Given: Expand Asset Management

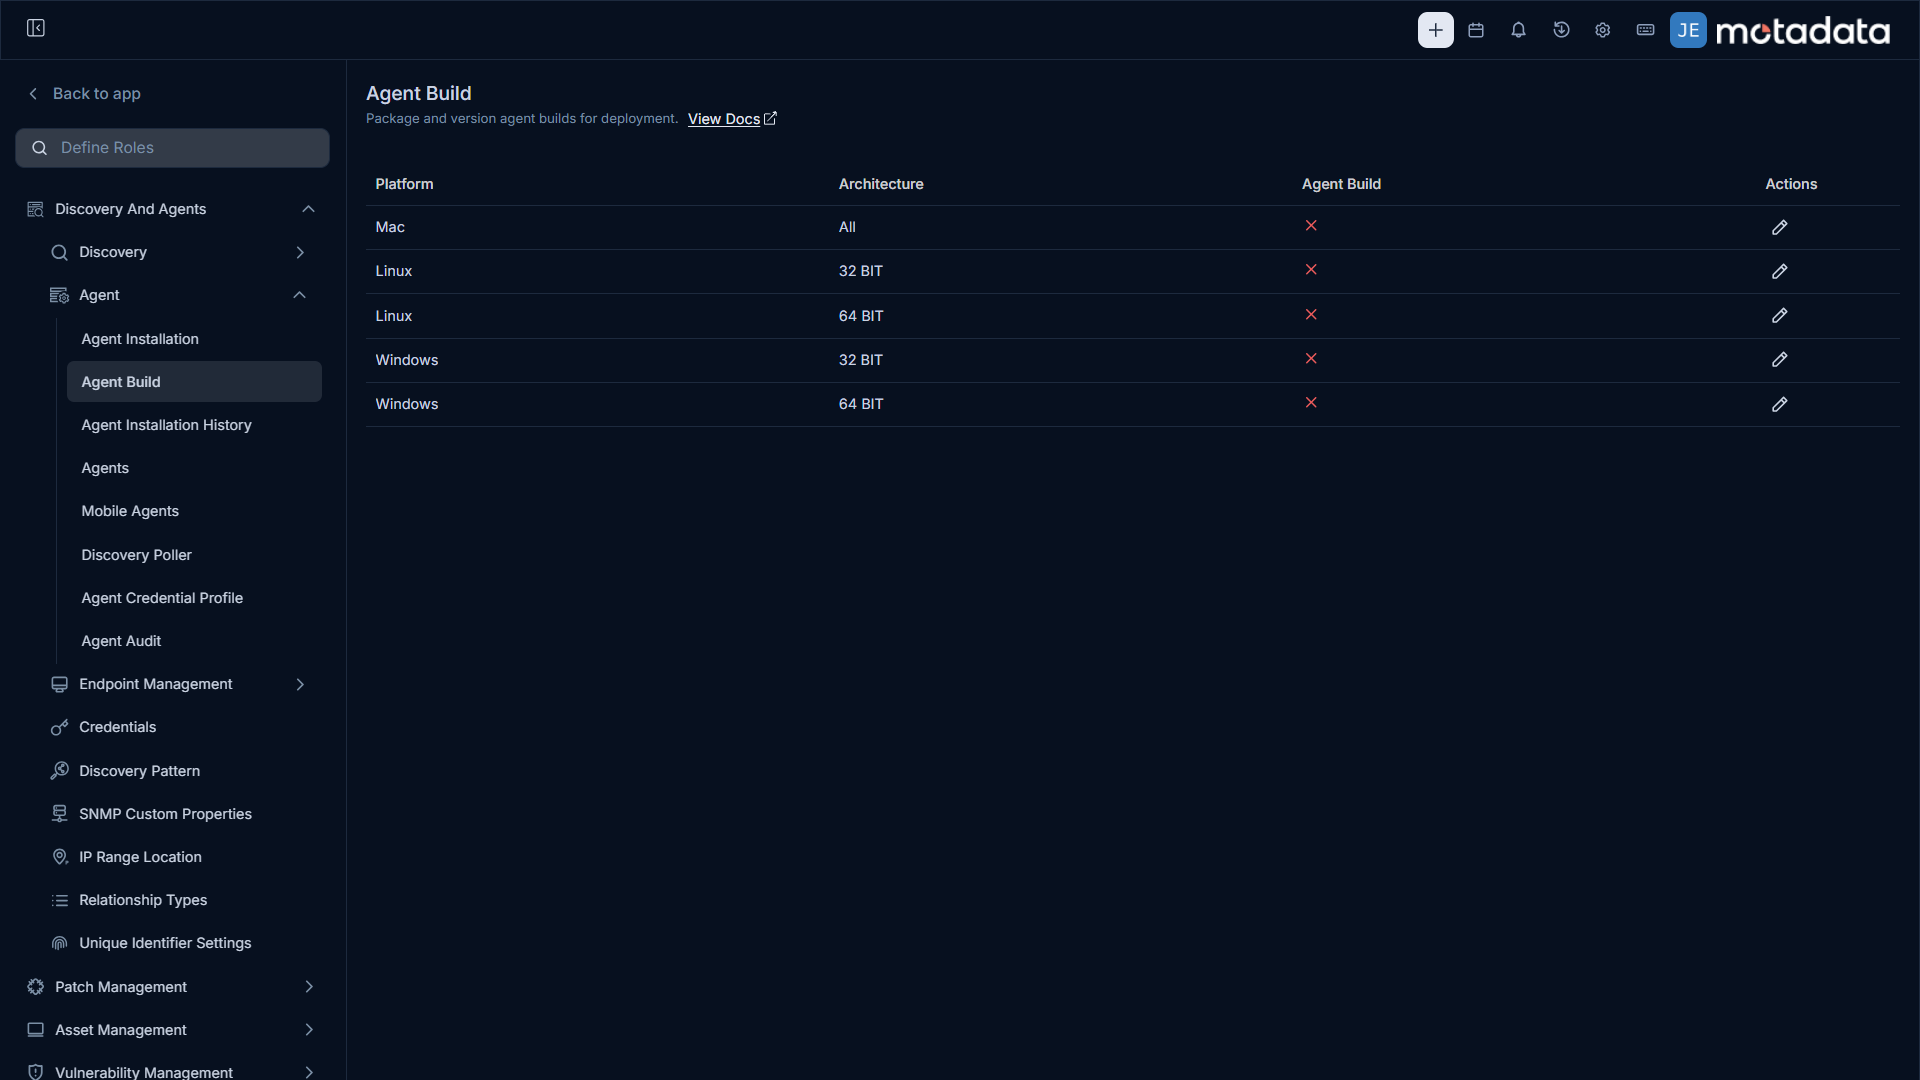Looking at the screenshot, I should point(309,1030).
